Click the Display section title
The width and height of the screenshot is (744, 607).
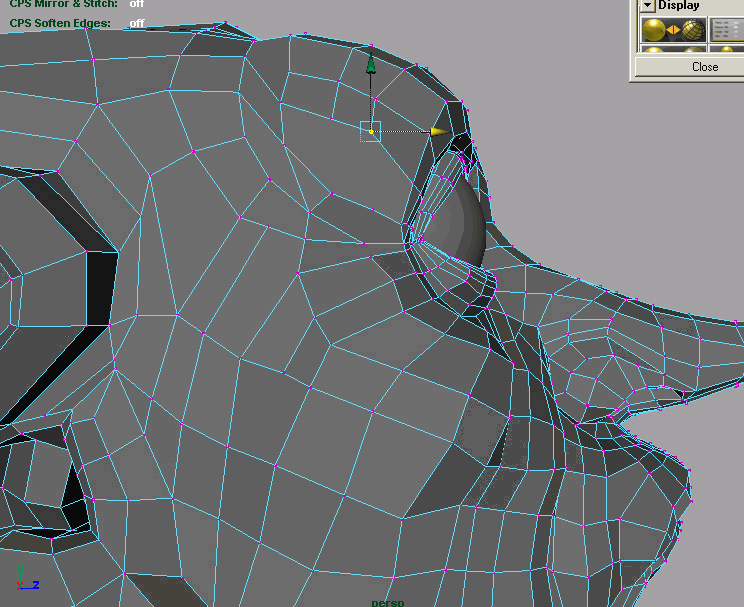[679, 6]
